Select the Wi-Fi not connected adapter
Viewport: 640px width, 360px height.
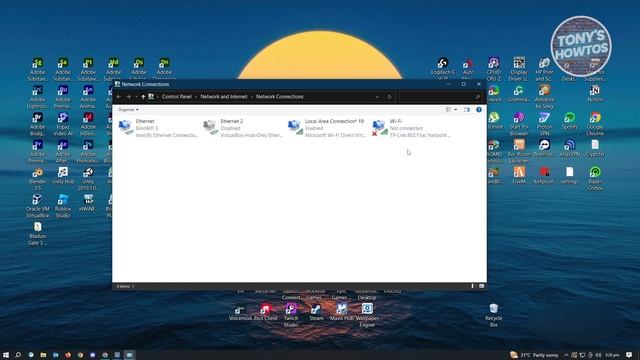click(411, 128)
